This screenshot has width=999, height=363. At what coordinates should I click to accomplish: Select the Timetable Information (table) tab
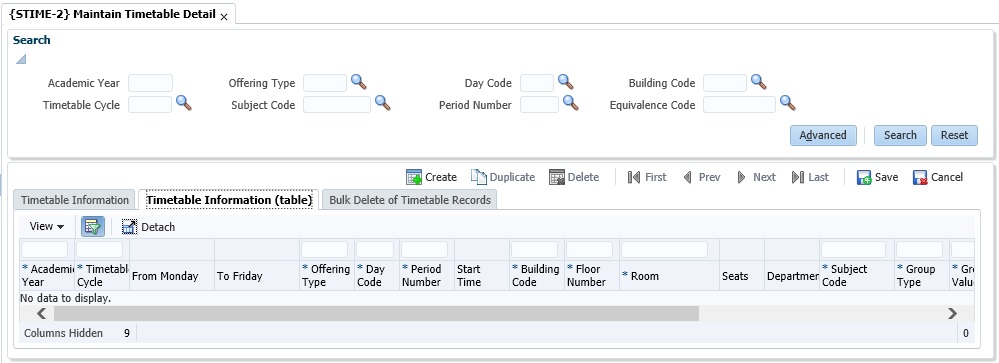click(229, 200)
